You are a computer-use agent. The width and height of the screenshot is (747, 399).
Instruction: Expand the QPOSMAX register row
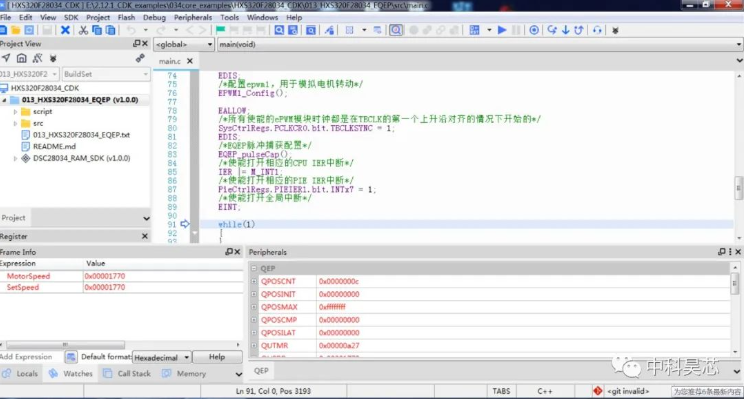click(254, 307)
